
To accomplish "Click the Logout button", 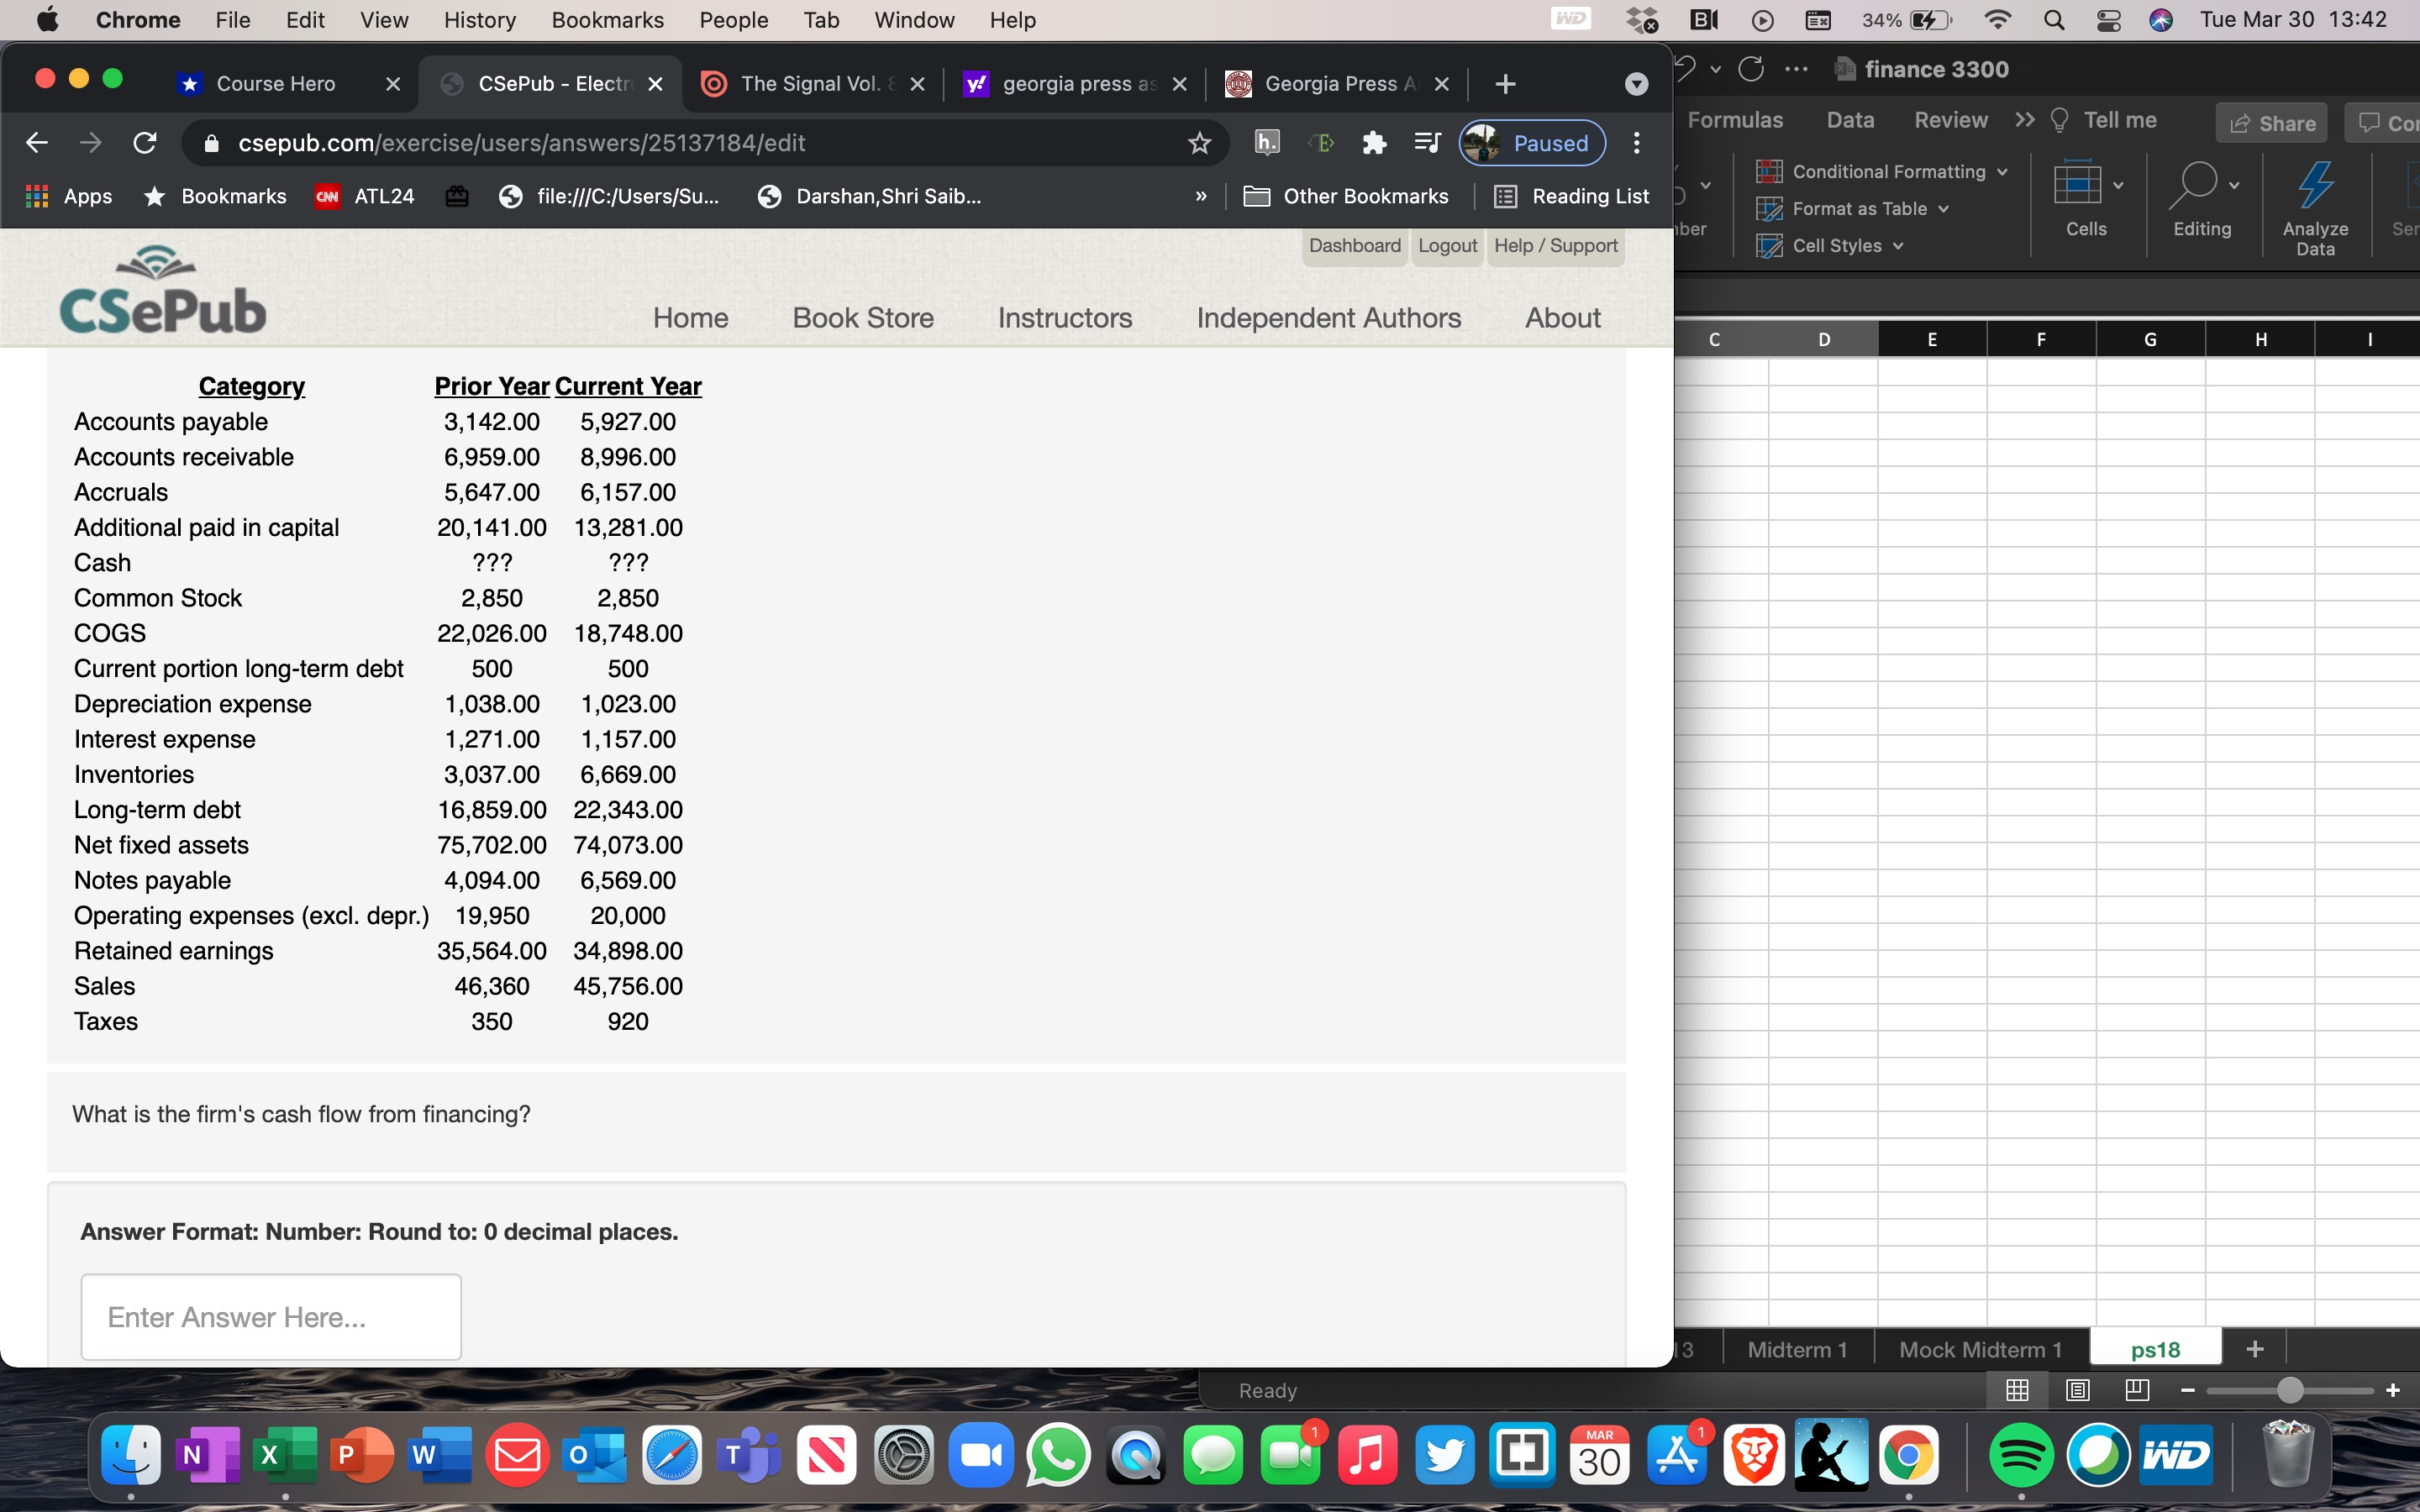I will pos(1446,246).
